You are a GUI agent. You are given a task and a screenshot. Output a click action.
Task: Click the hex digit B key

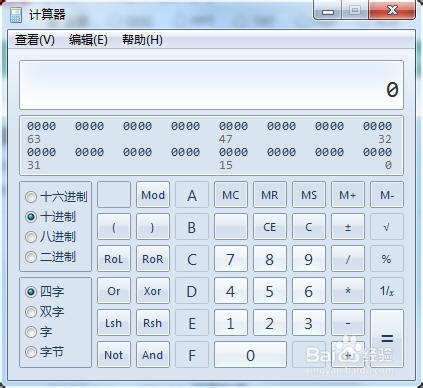(x=192, y=227)
